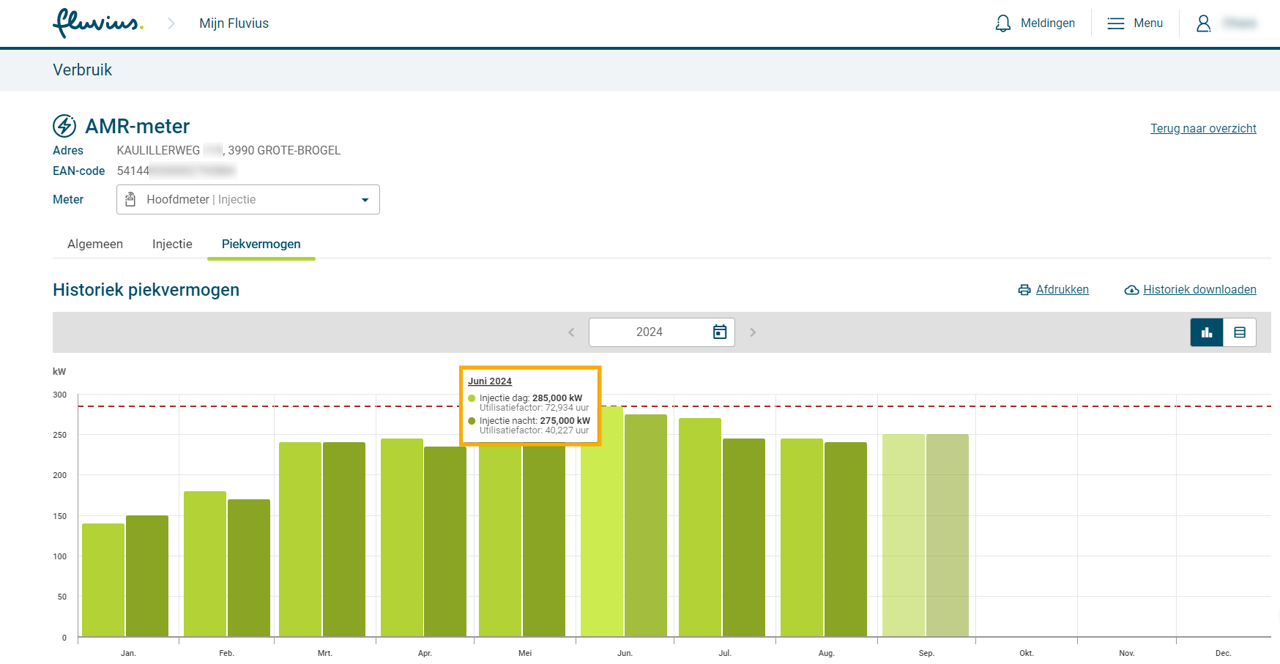1280x664 pixels.
Task: Expand the Hoofdmeter meter dropdown
Action: [364, 200]
